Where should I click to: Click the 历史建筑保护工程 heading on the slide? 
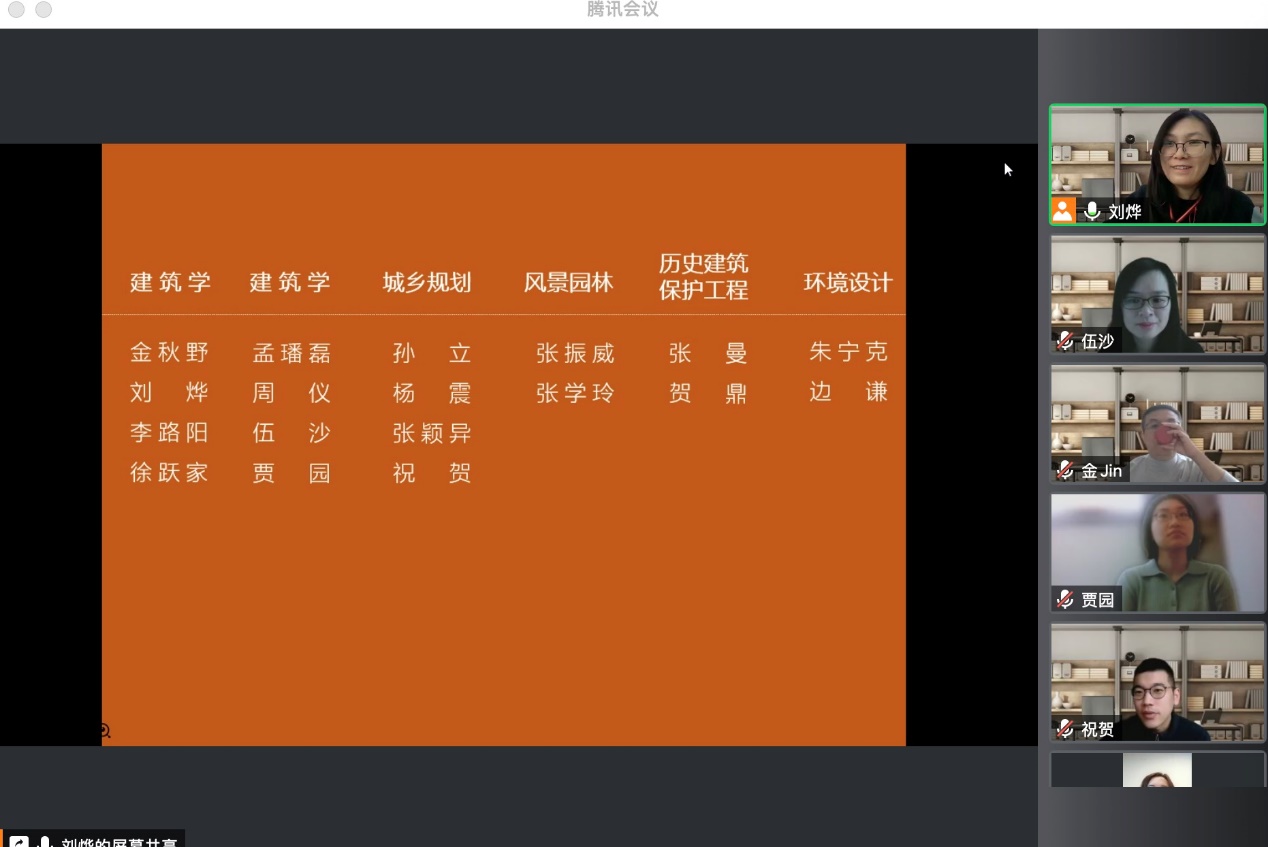tap(703, 277)
